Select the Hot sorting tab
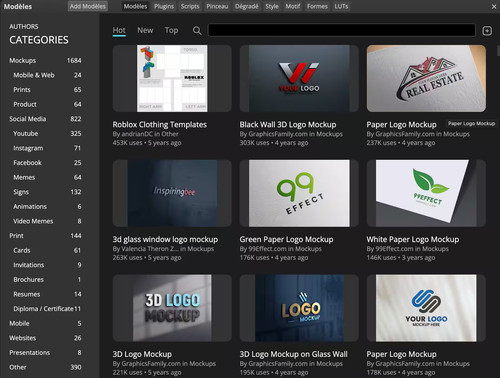This screenshot has width=500, height=378. [x=119, y=31]
